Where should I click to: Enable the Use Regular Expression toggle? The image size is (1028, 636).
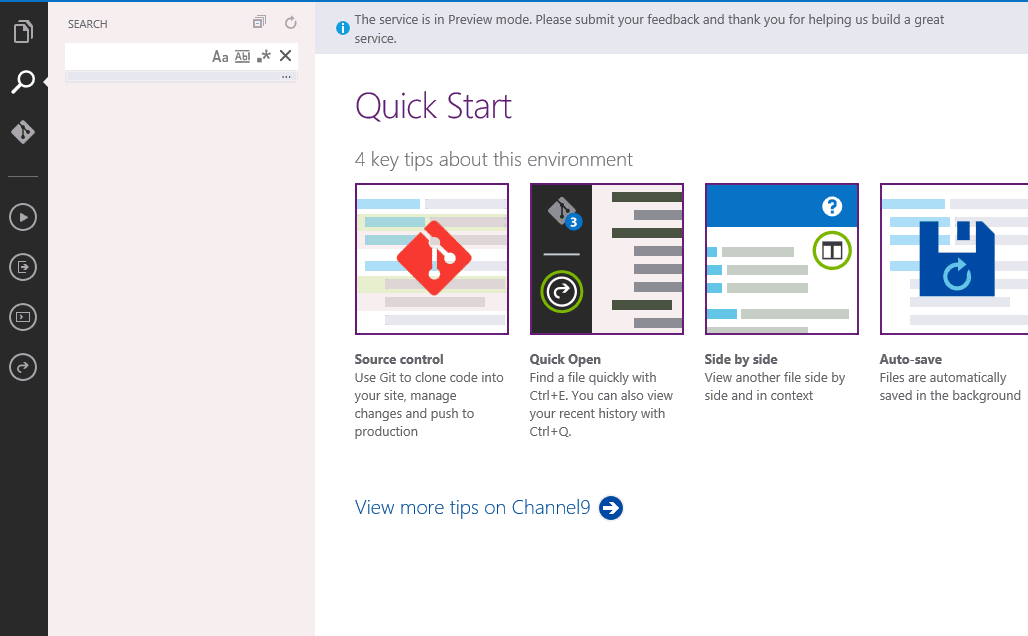click(x=263, y=57)
